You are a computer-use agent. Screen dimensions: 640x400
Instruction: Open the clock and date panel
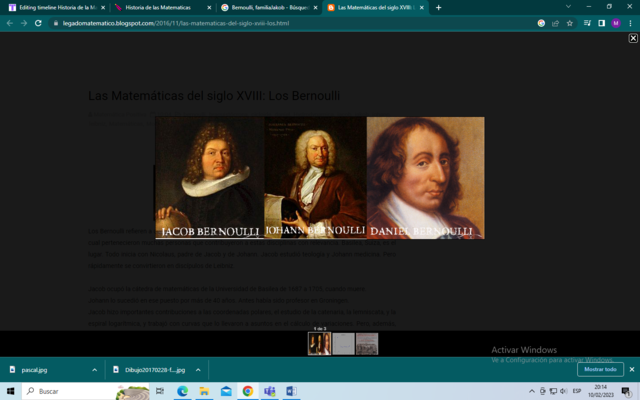coord(601,391)
